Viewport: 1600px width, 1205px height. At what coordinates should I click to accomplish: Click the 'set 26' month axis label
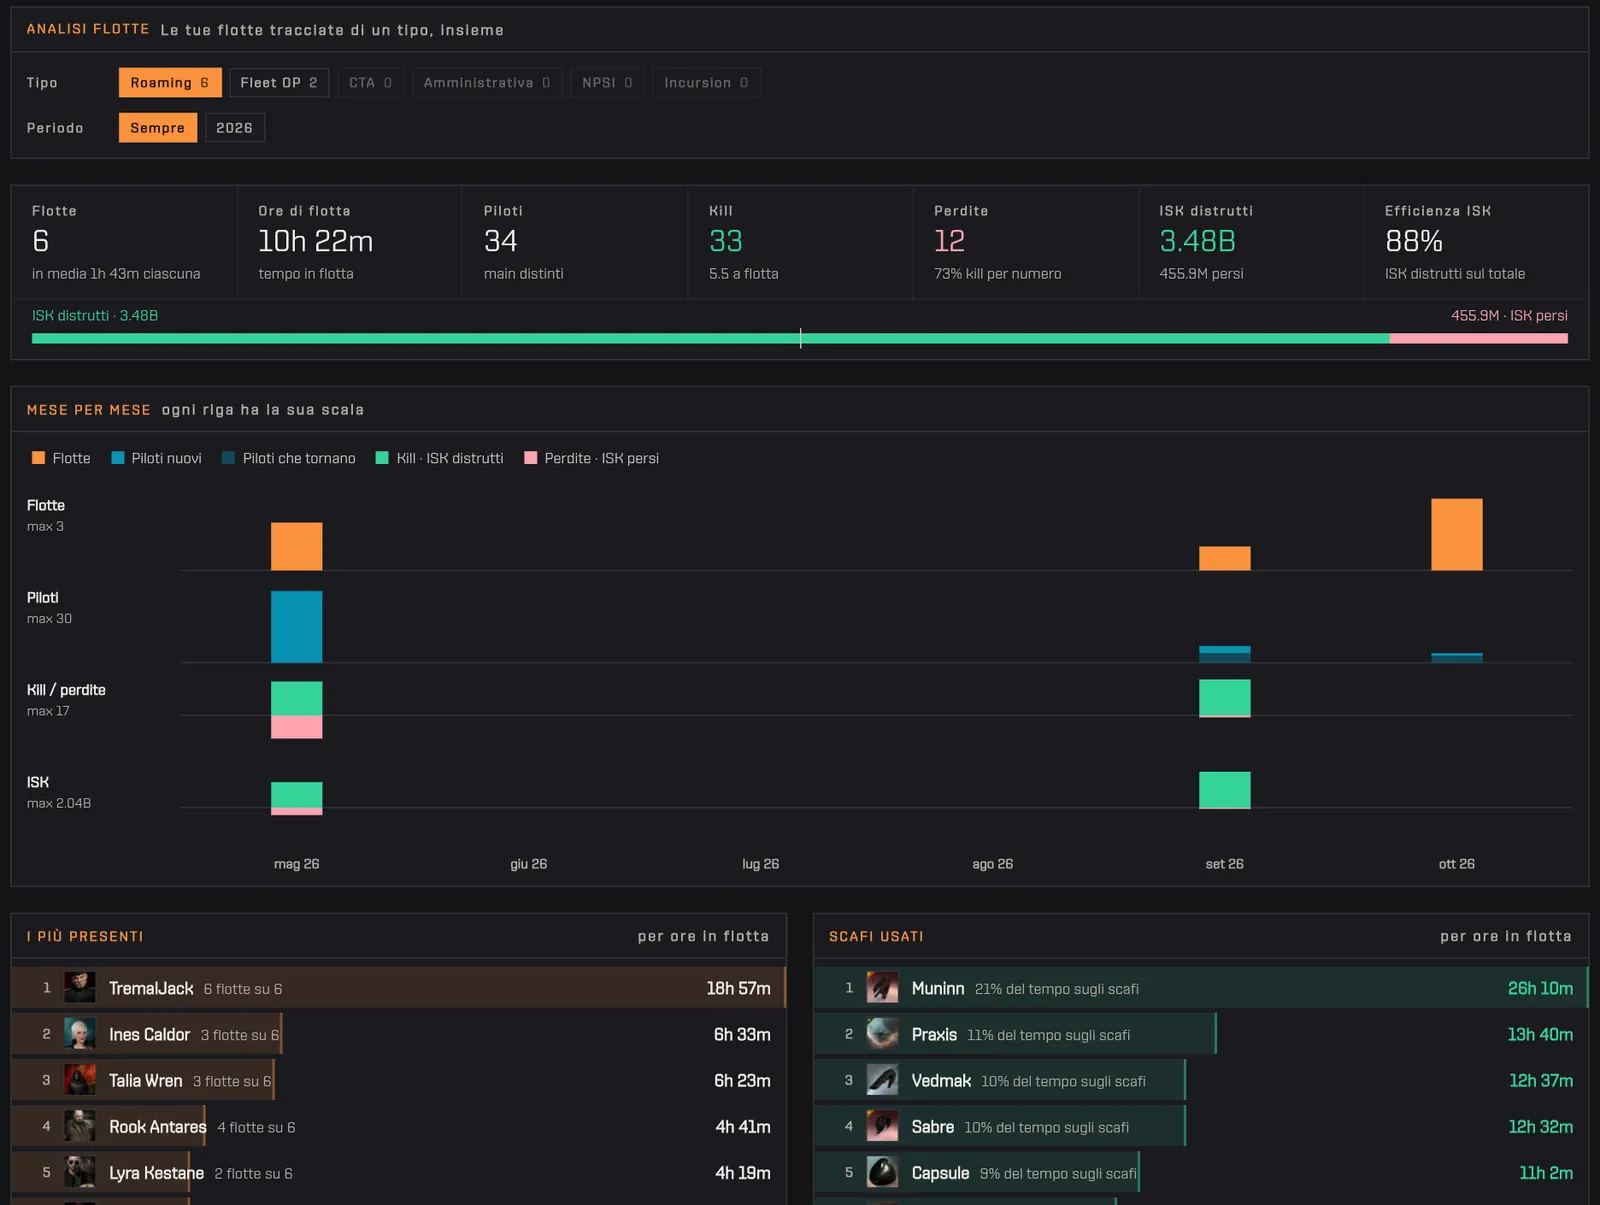(x=1224, y=864)
